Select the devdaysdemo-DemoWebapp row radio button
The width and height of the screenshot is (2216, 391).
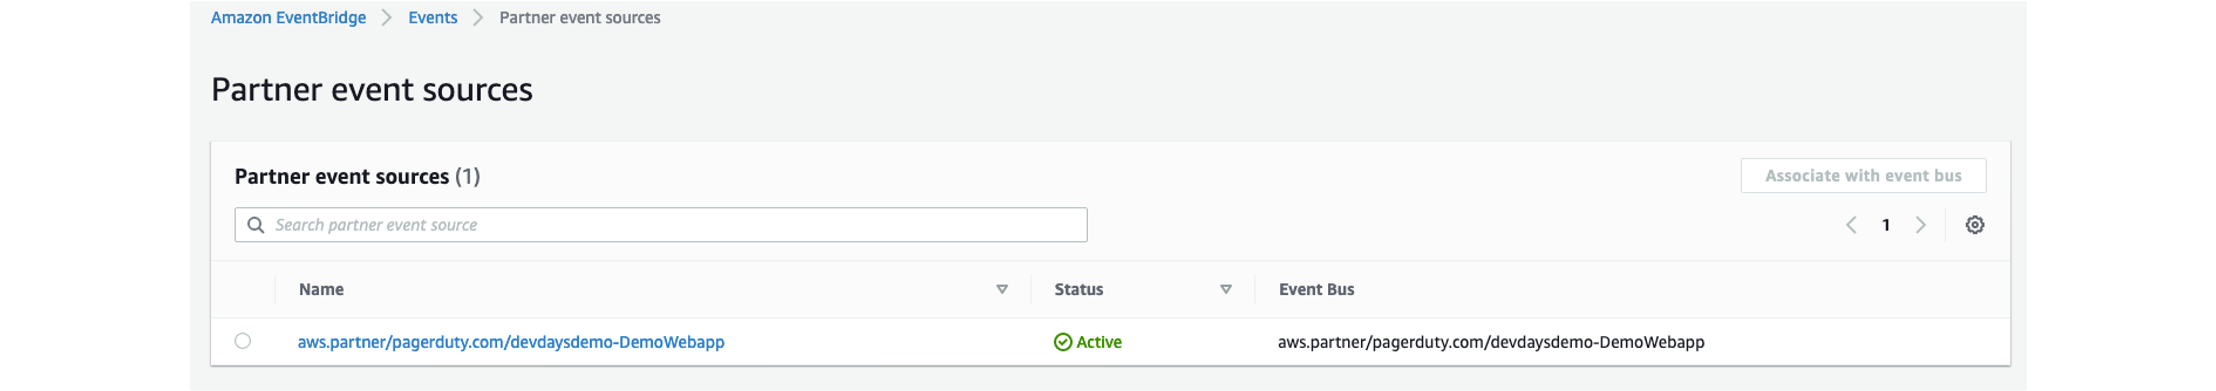coord(243,341)
